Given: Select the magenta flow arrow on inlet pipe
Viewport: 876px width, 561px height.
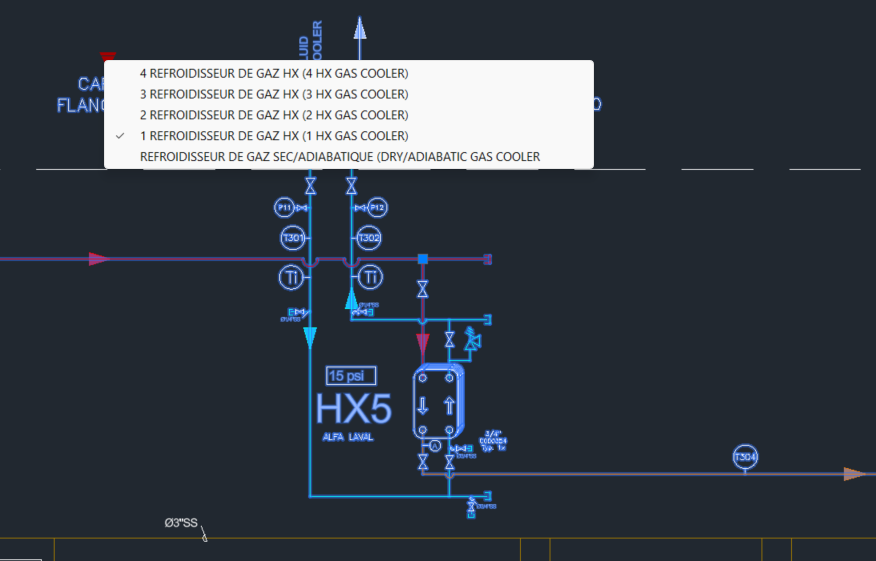Looking at the screenshot, I should pos(99,259).
